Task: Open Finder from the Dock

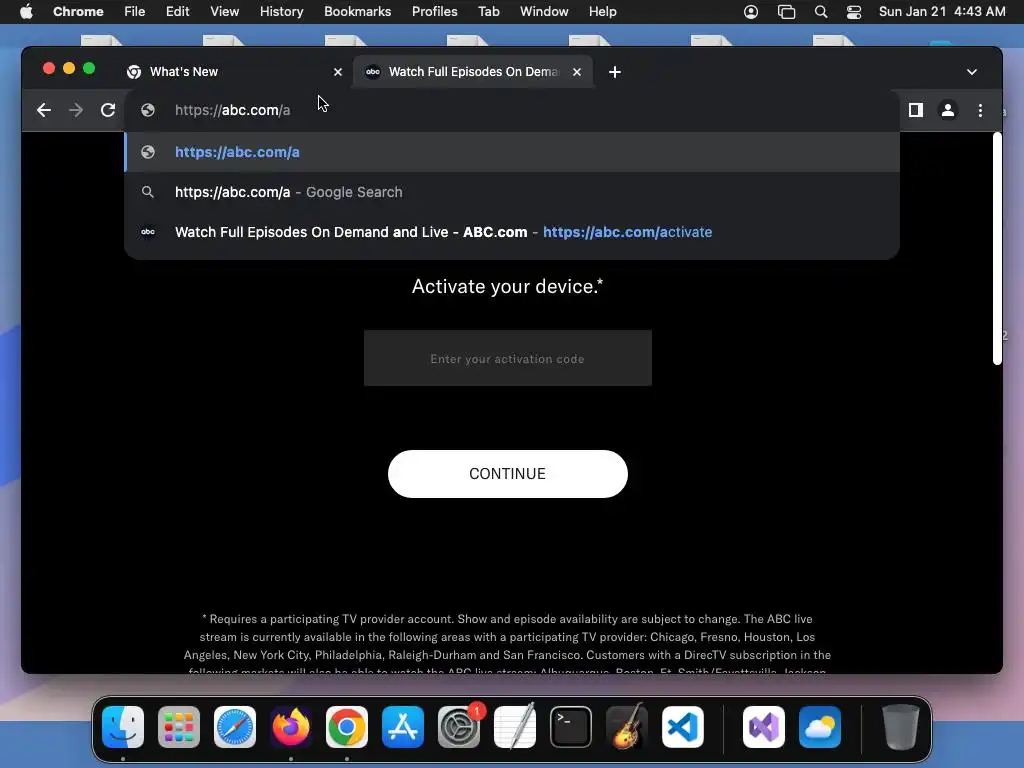Action: [x=123, y=727]
